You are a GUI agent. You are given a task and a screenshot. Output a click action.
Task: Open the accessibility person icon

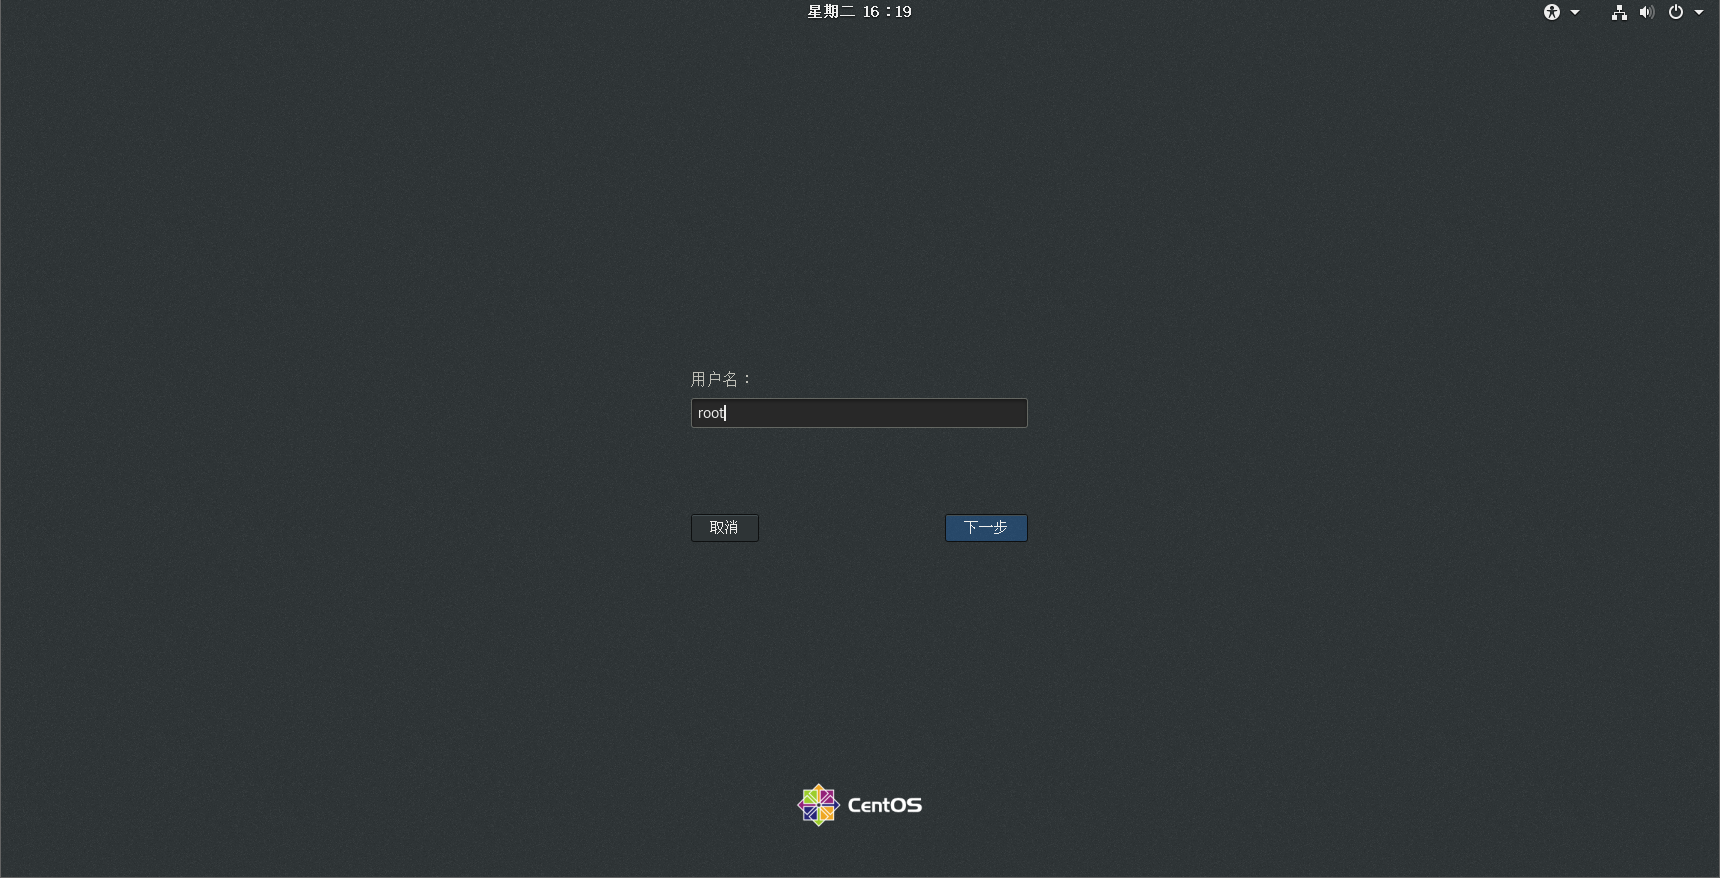tap(1551, 12)
